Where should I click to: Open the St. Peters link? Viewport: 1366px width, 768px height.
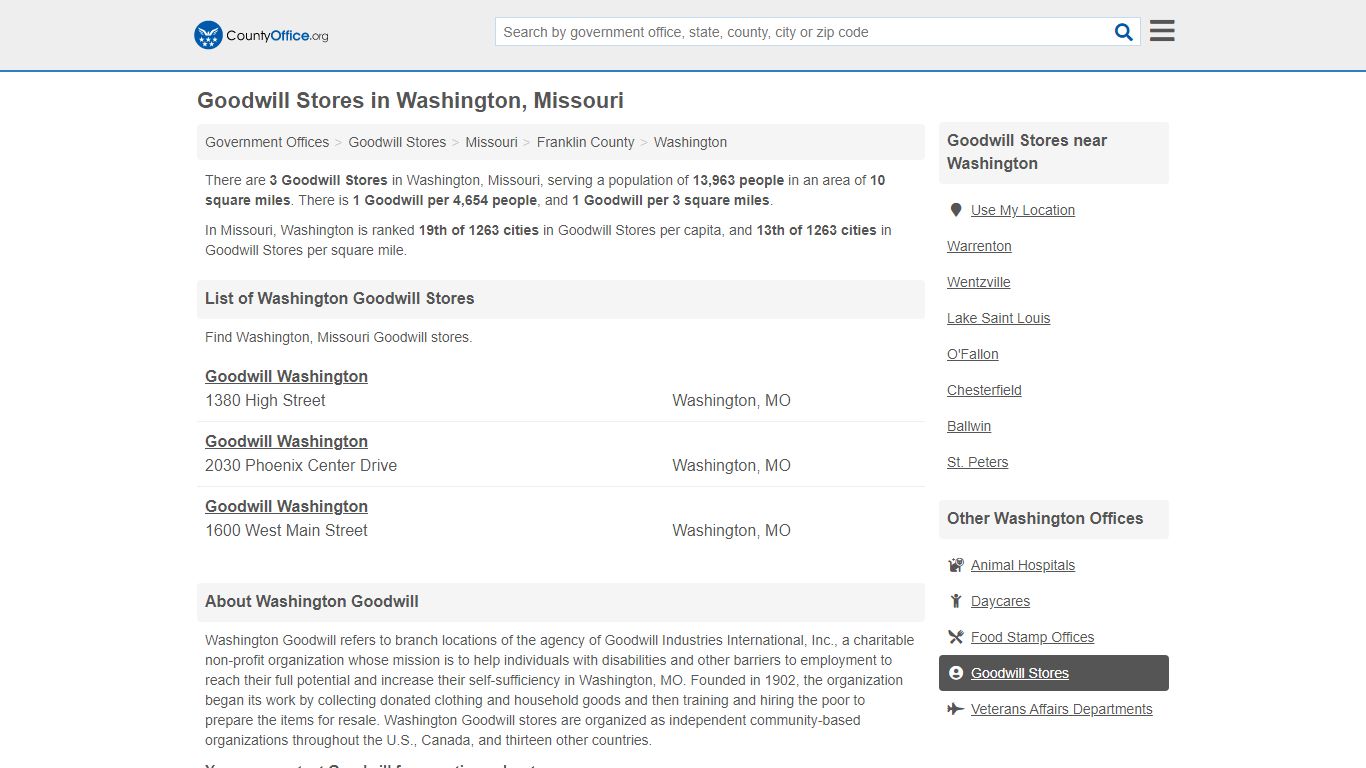coord(978,462)
